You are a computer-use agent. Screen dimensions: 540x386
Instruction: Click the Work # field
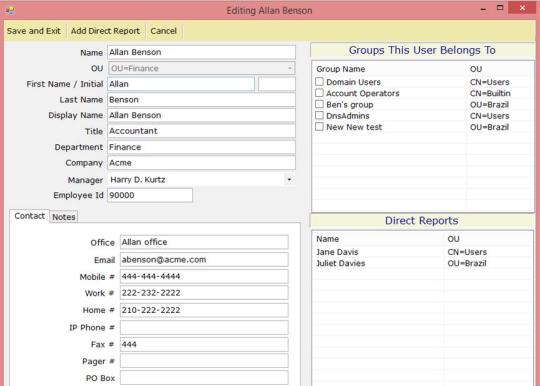204,293
